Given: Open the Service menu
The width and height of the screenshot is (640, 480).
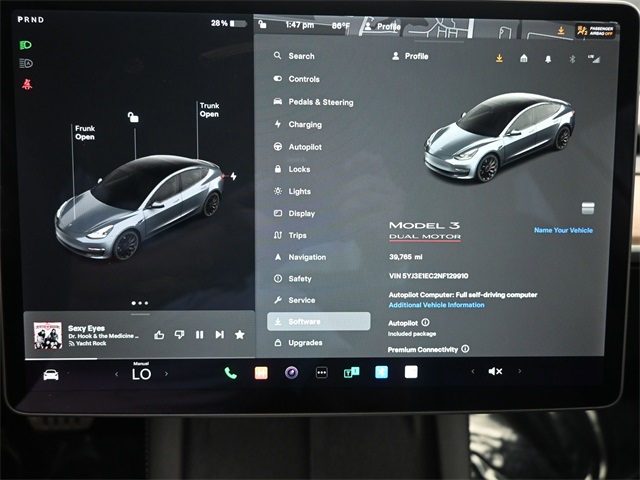Looking at the screenshot, I should pyautogui.click(x=295, y=300).
